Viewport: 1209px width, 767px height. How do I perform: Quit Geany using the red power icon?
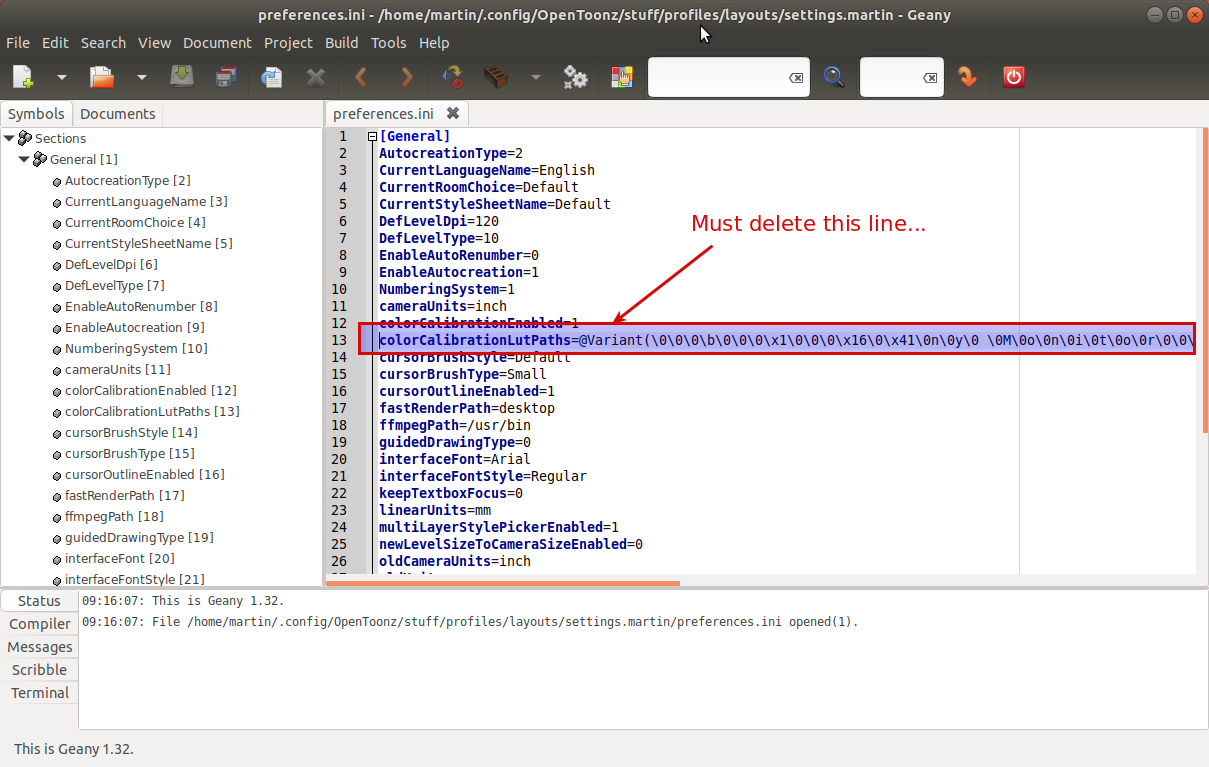click(1013, 77)
